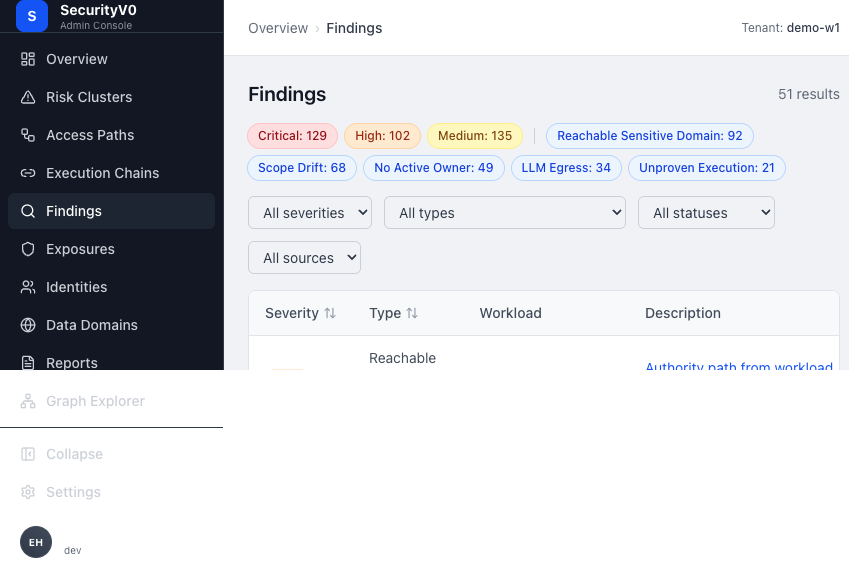
Task: Click the Reachable type cell text
Action: coord(402,358)
